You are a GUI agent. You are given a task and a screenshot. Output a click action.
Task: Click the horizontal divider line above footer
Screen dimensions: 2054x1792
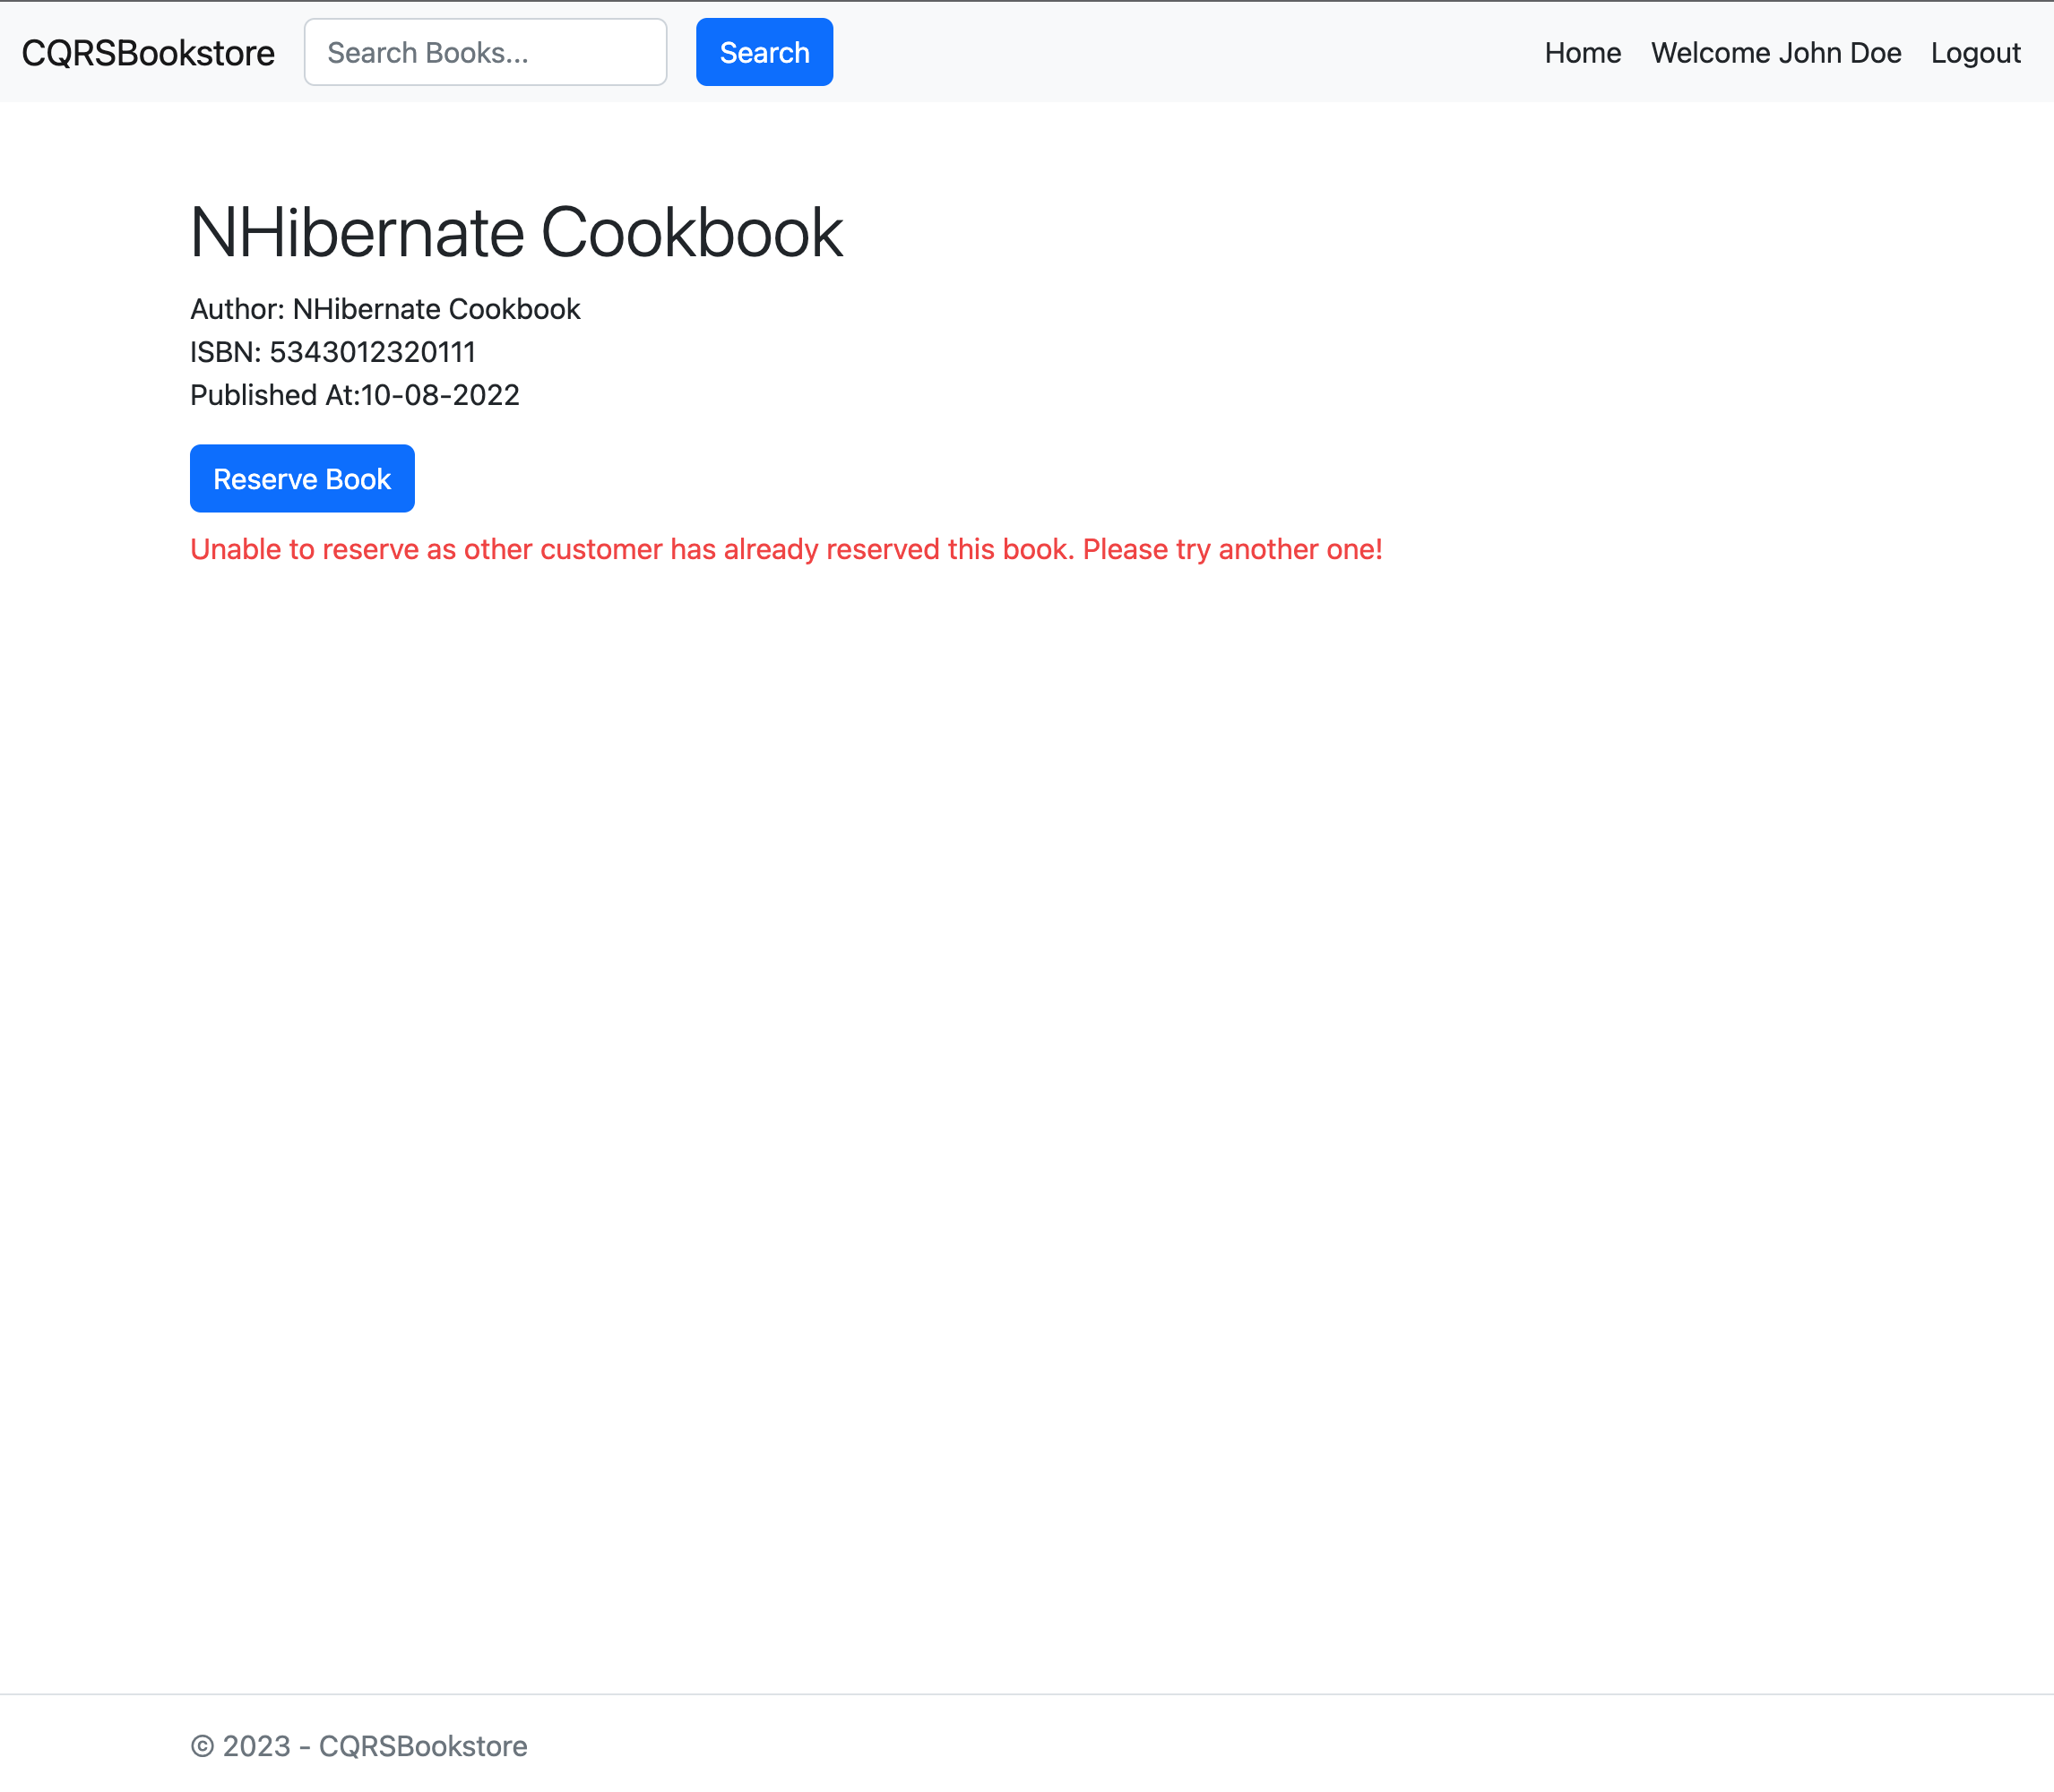point(1027,1694)
